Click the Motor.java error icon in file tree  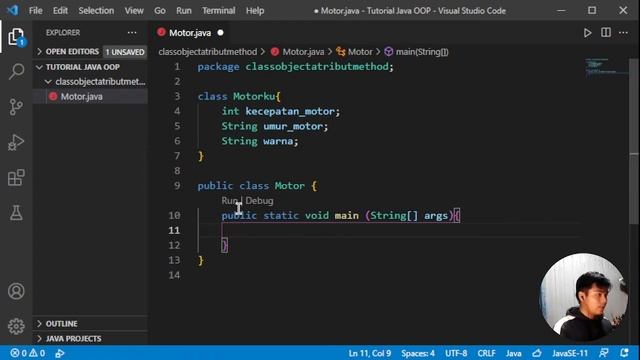point(53,97)
